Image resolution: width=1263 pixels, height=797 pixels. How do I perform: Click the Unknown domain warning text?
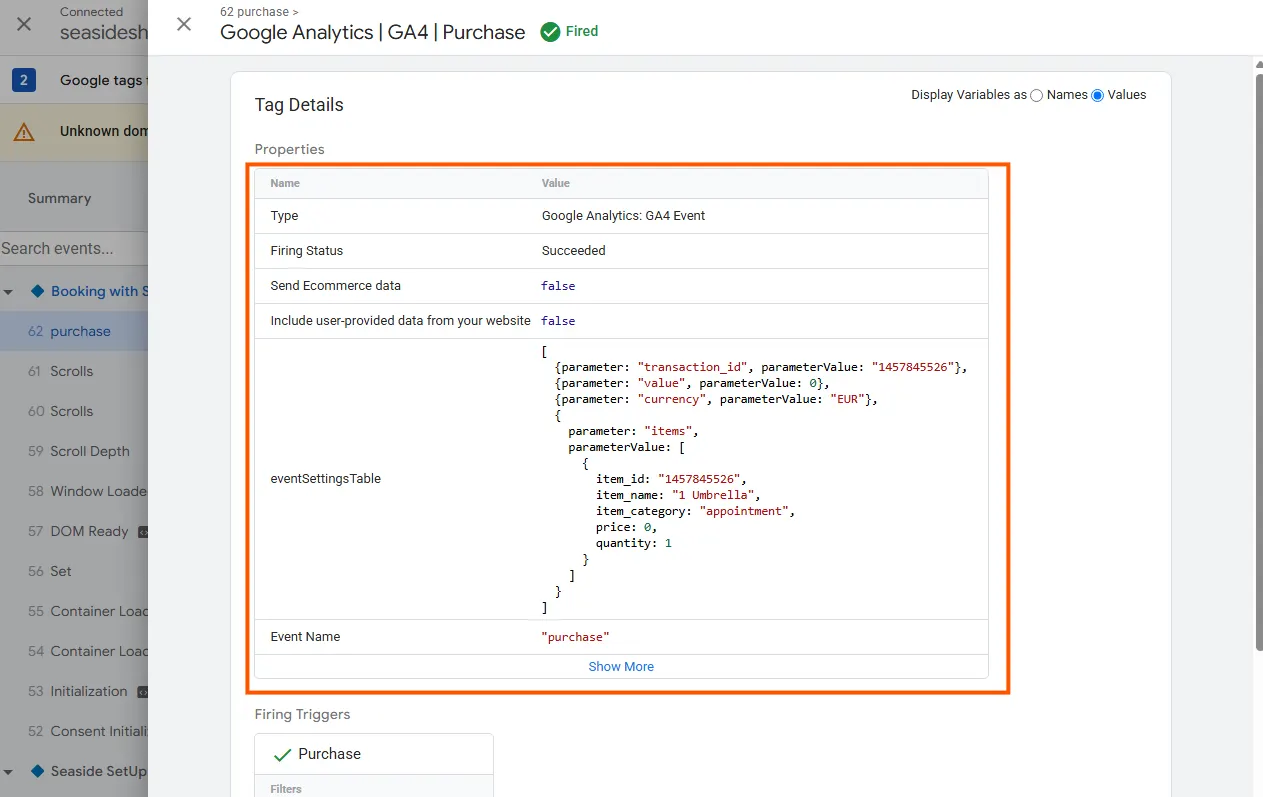point(104,131)
